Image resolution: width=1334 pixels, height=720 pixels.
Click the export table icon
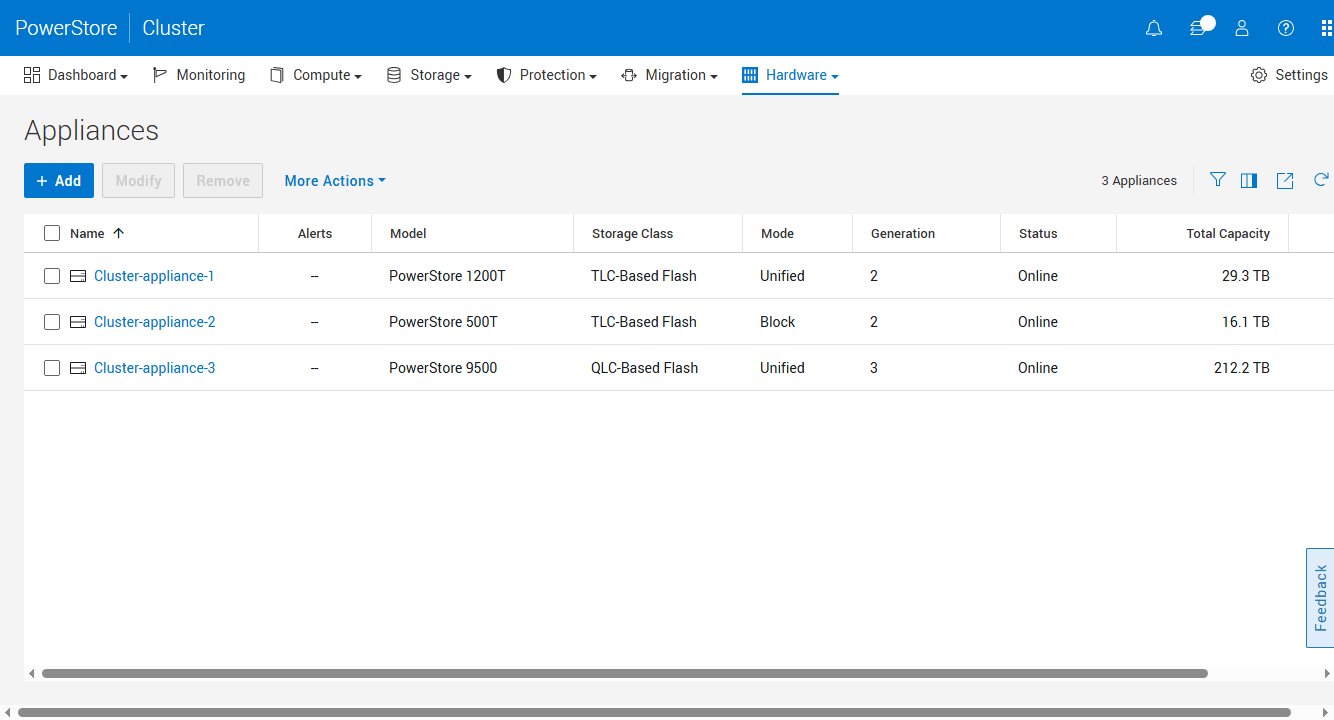tap(1285, 180)
